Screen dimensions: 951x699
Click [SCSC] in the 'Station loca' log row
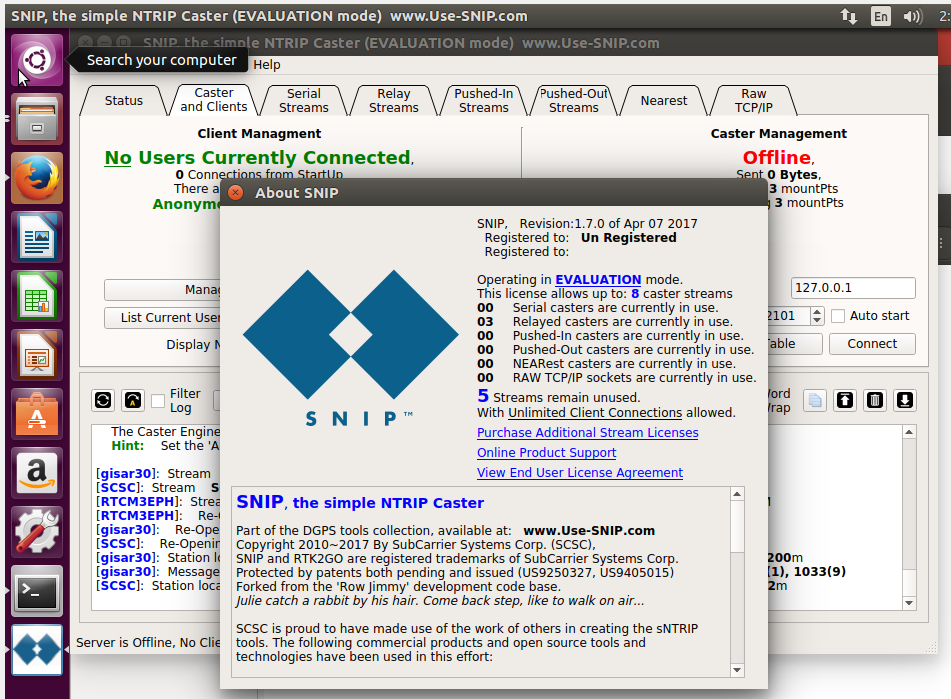pyautogui.click(x=119, y=586)
